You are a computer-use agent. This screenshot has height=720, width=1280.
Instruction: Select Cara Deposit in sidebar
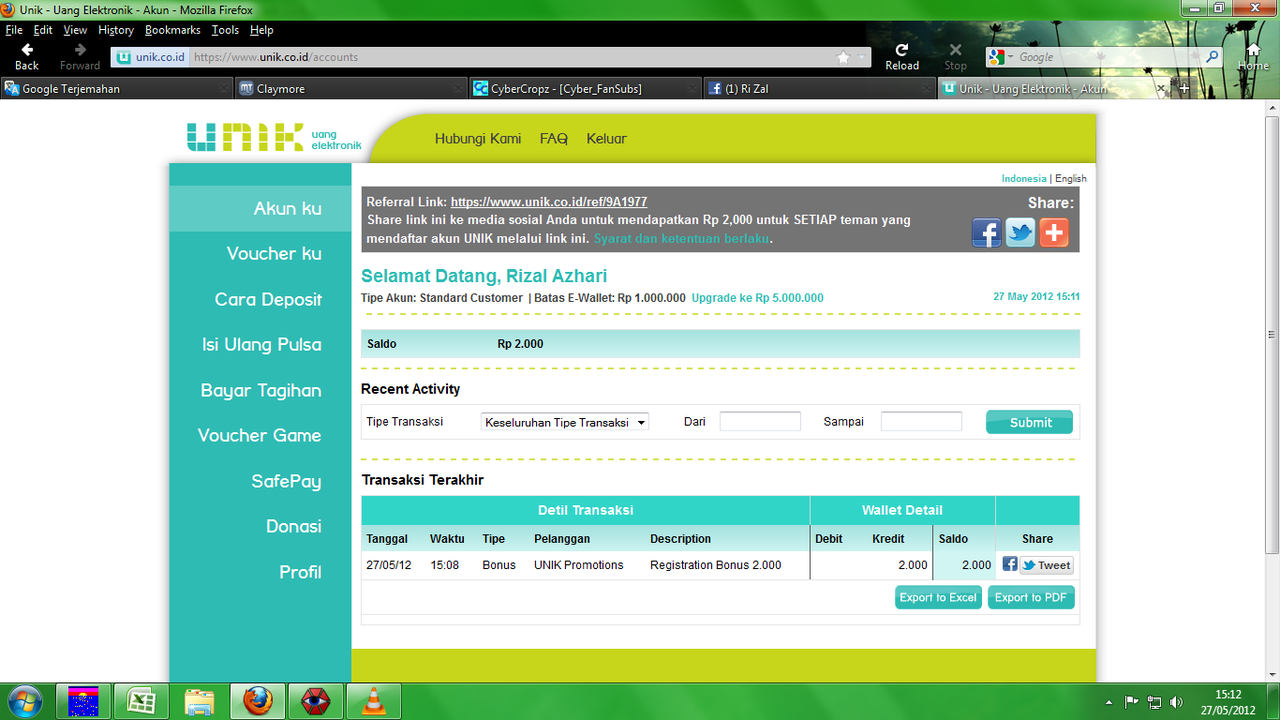point(268,299)
